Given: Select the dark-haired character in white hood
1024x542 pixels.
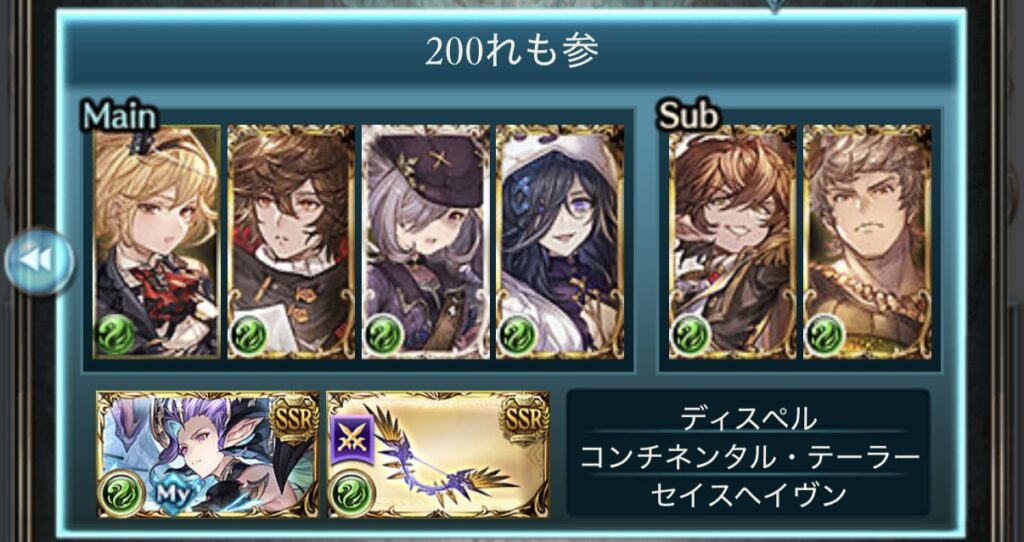Looking at the screenshot, I should (x=560, y=242).
